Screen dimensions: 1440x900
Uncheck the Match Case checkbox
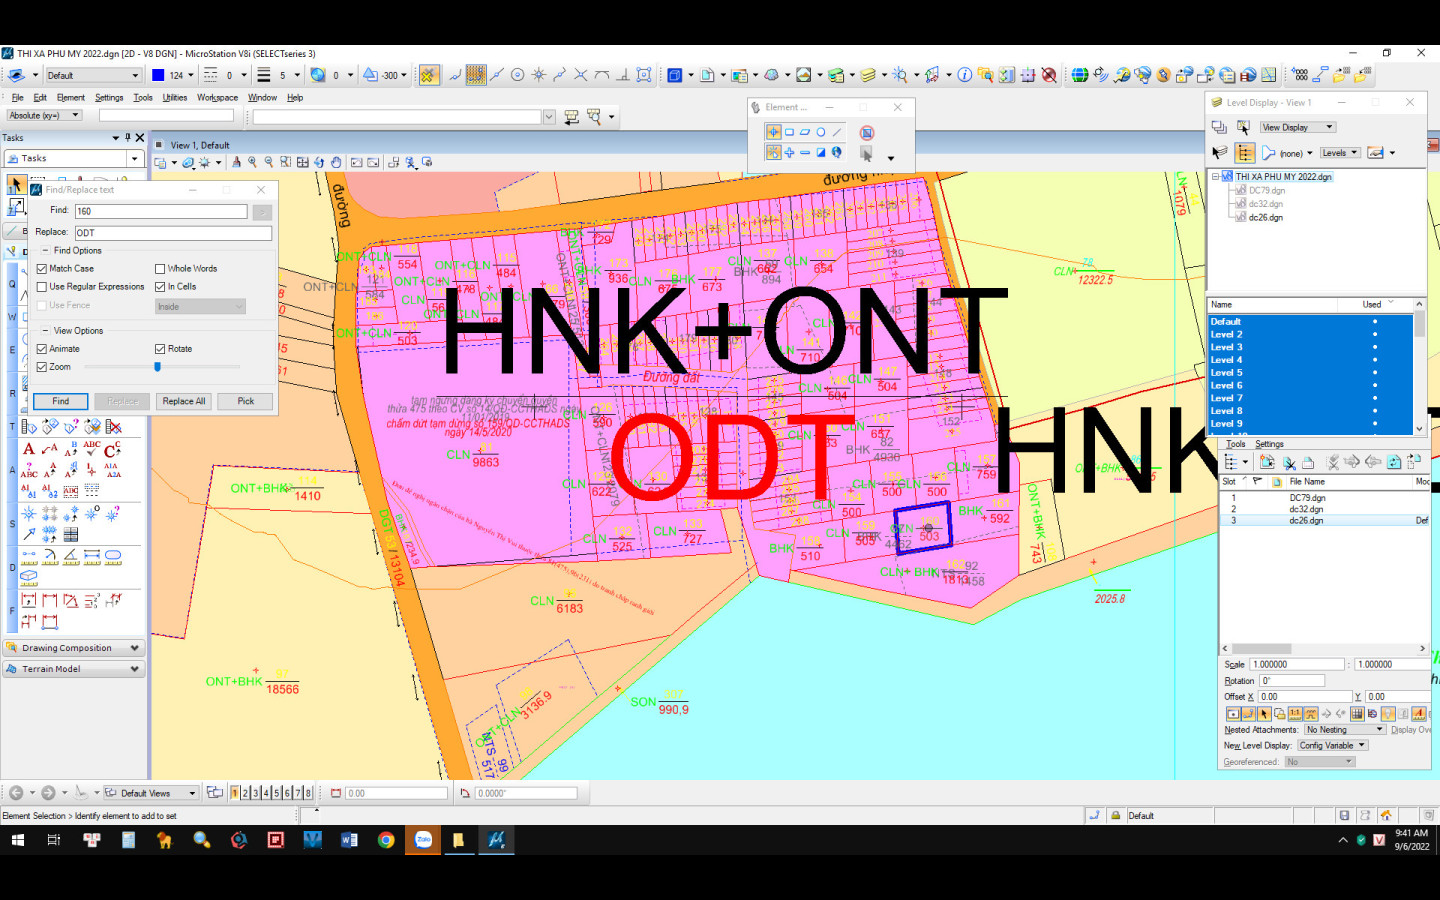[x=42, y=269]
